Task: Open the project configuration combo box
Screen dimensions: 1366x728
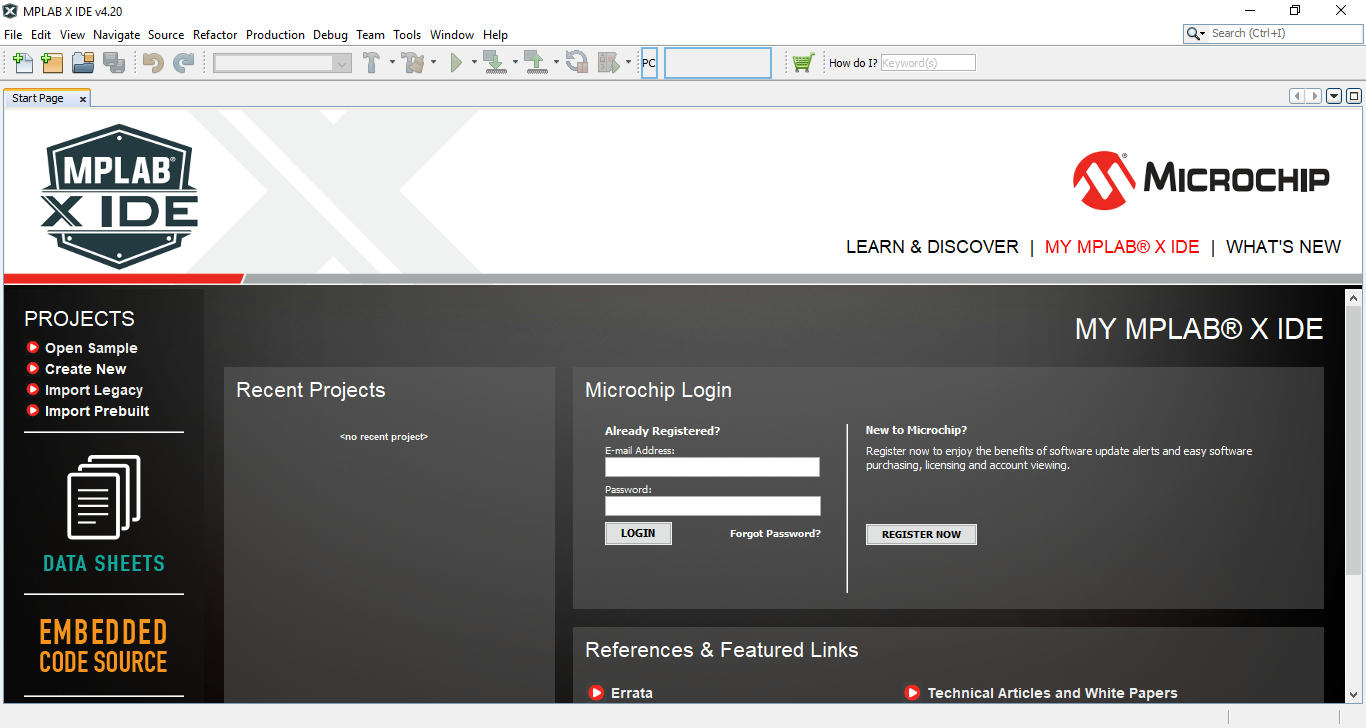Action: click(x=282, y=63)
